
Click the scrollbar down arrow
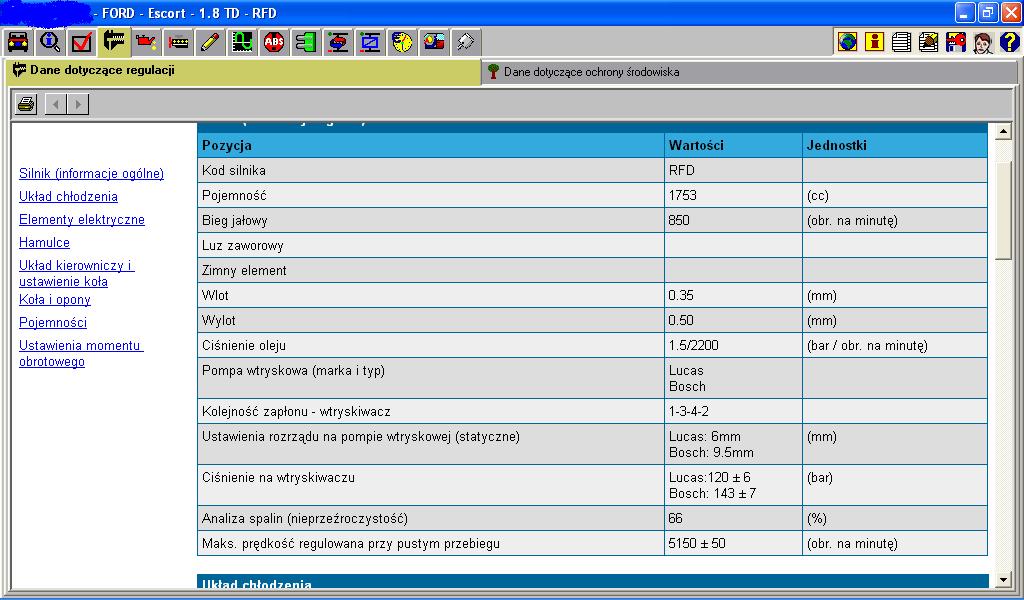[1004, 579]
